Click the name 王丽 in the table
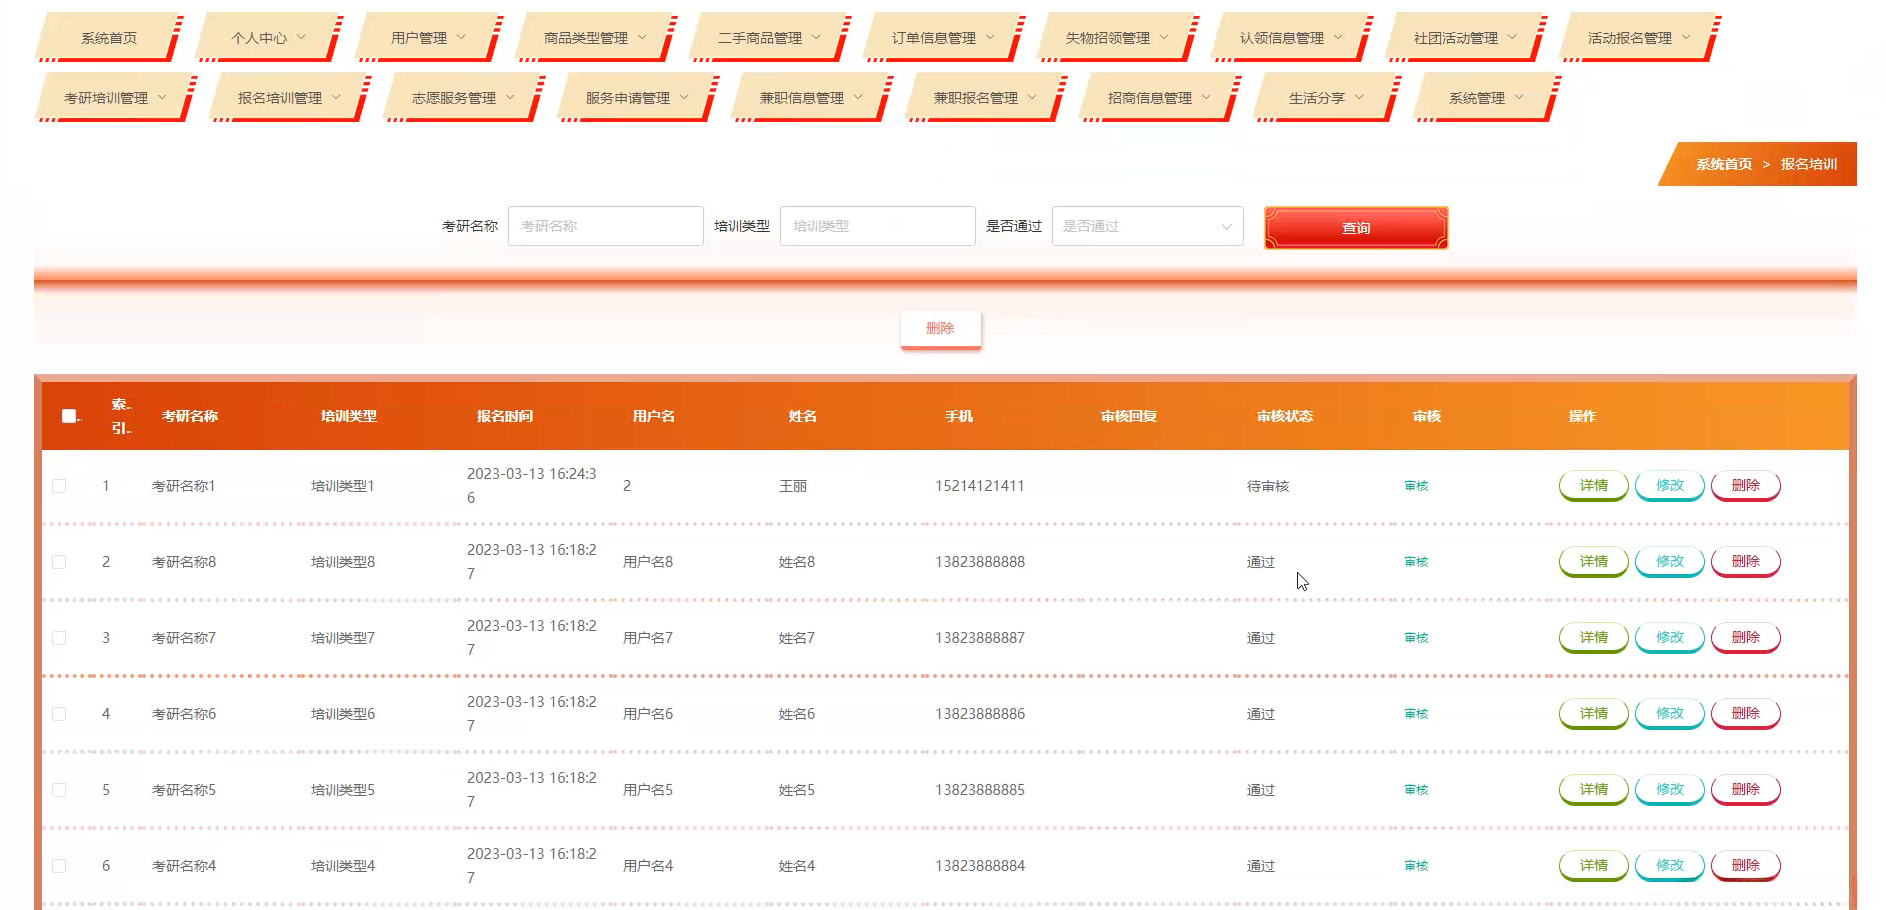 point(793,486)
